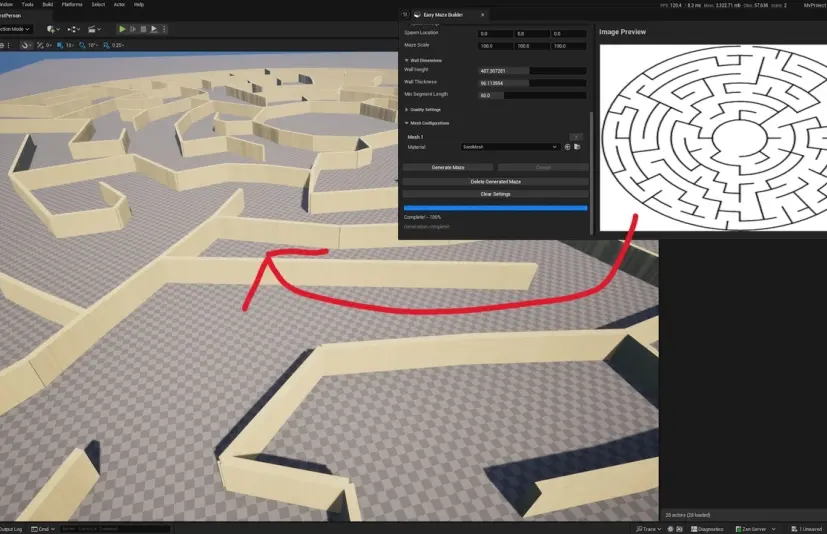Click the Advance single frame button
This screenshot has width=827, height=534.
coord(133,29)
